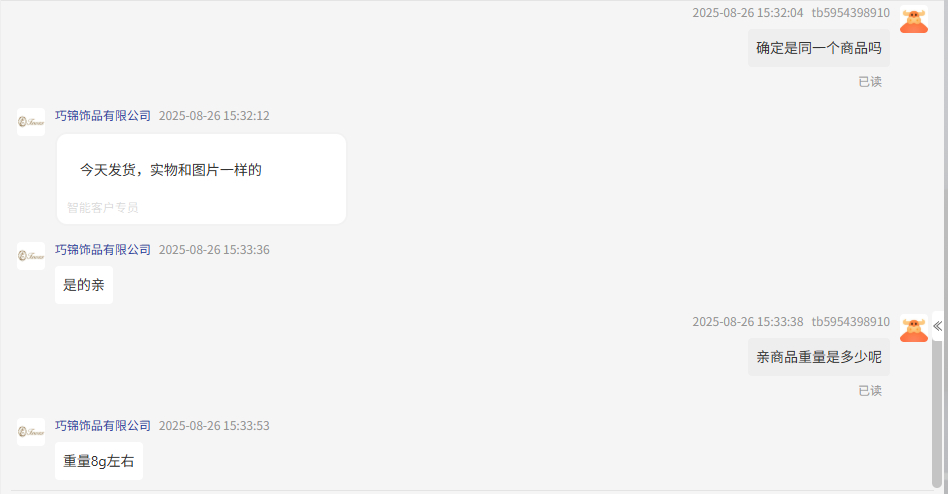Select the message 今天发货，实物和图片一样的
Viewport: 948px width, 494px height.
coord(201,179)
